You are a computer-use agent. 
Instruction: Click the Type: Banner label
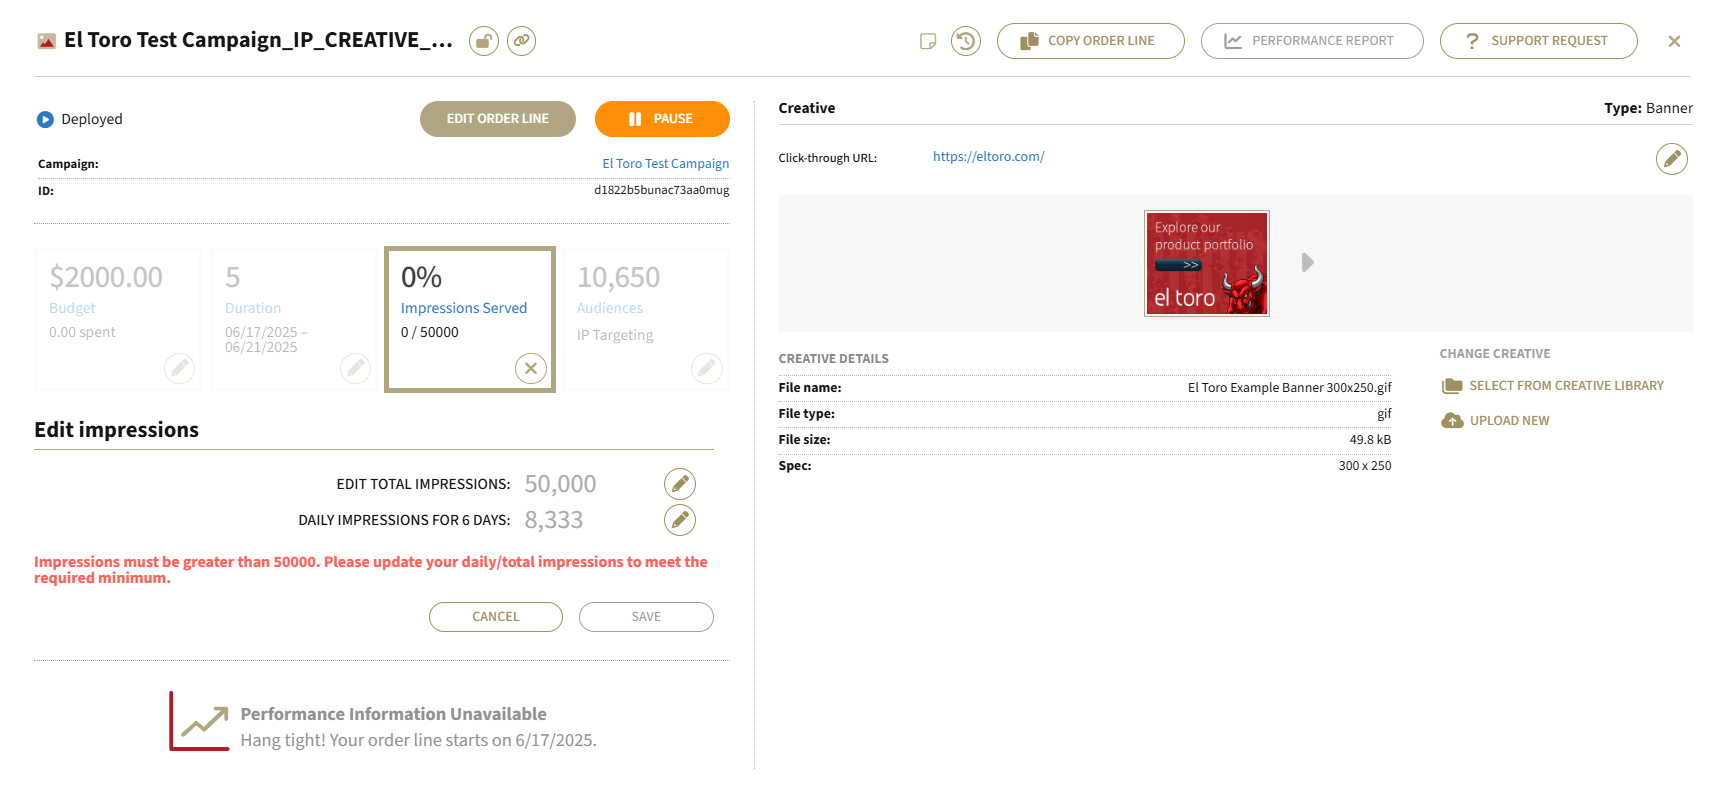(x=1648, y=108)
